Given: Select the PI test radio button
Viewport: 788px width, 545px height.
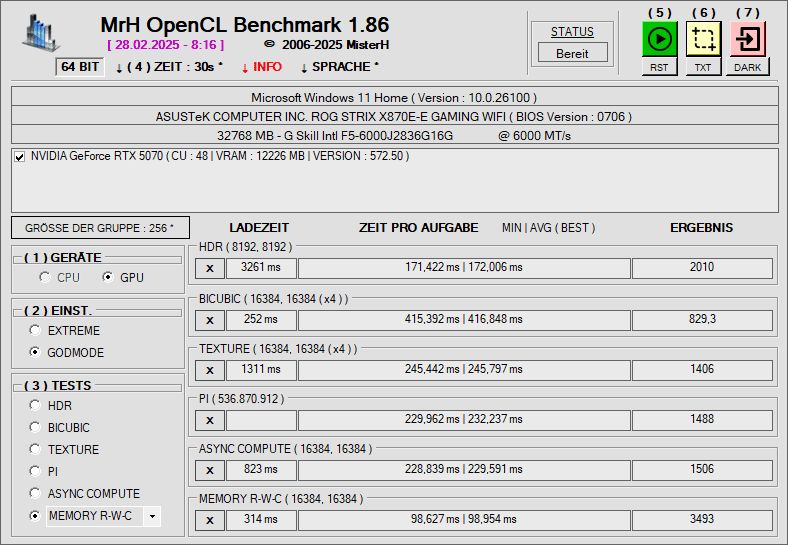Looking at the screenshot, I should tap(35, 471).
